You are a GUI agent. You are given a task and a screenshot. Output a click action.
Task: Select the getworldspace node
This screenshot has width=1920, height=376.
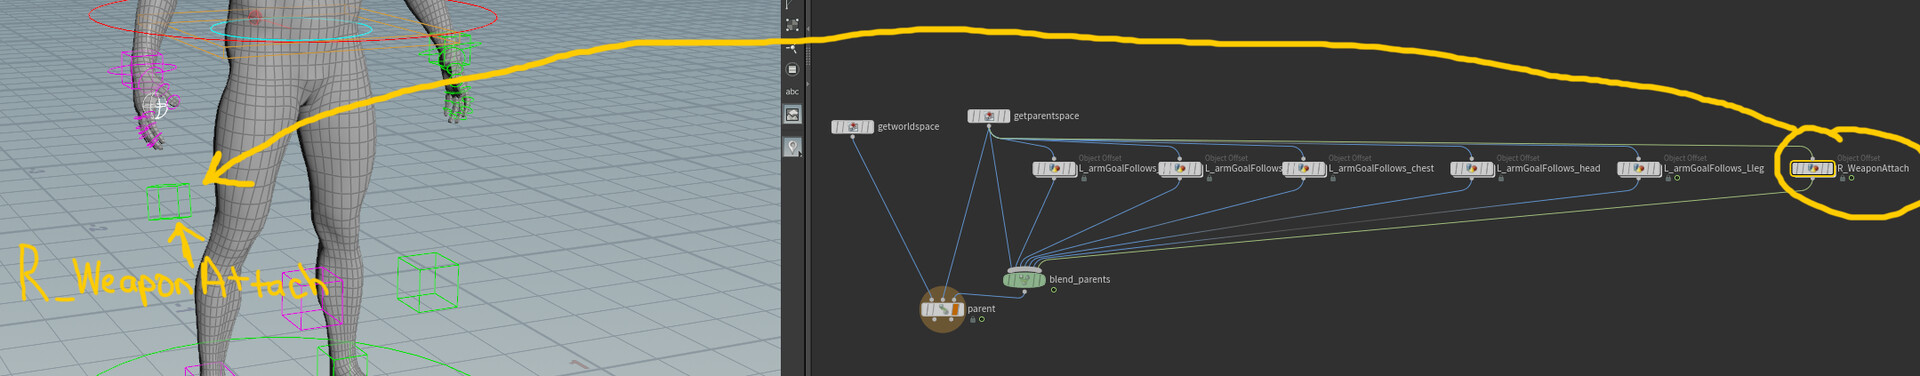(x=852, y=127)
